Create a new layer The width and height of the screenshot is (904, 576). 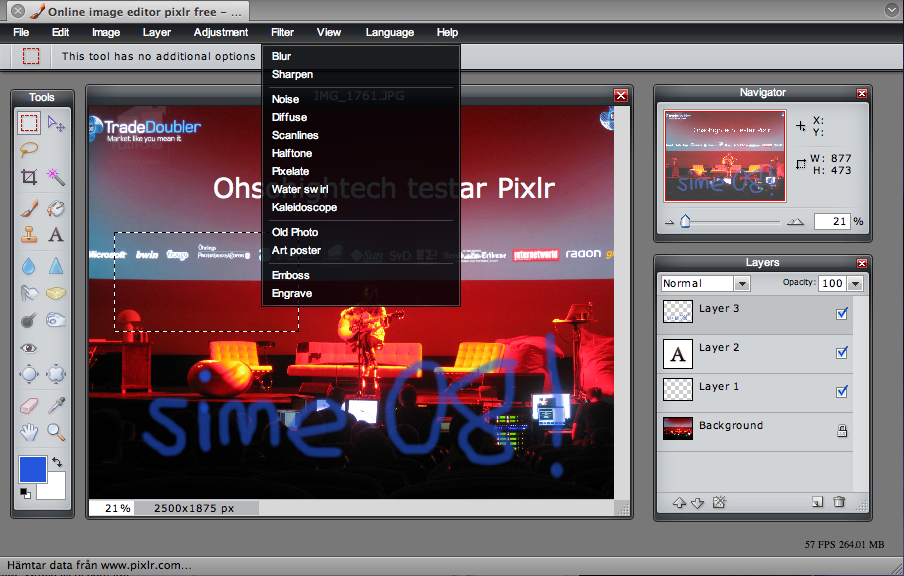[818, 502]
